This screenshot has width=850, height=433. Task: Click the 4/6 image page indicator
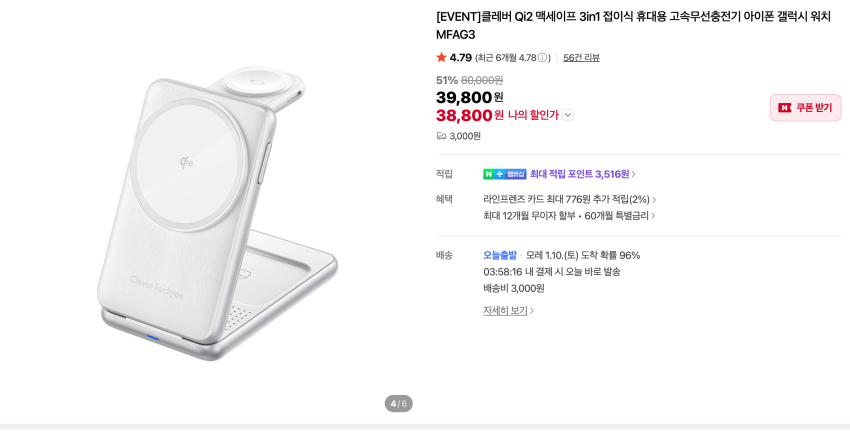coord(398,403)
